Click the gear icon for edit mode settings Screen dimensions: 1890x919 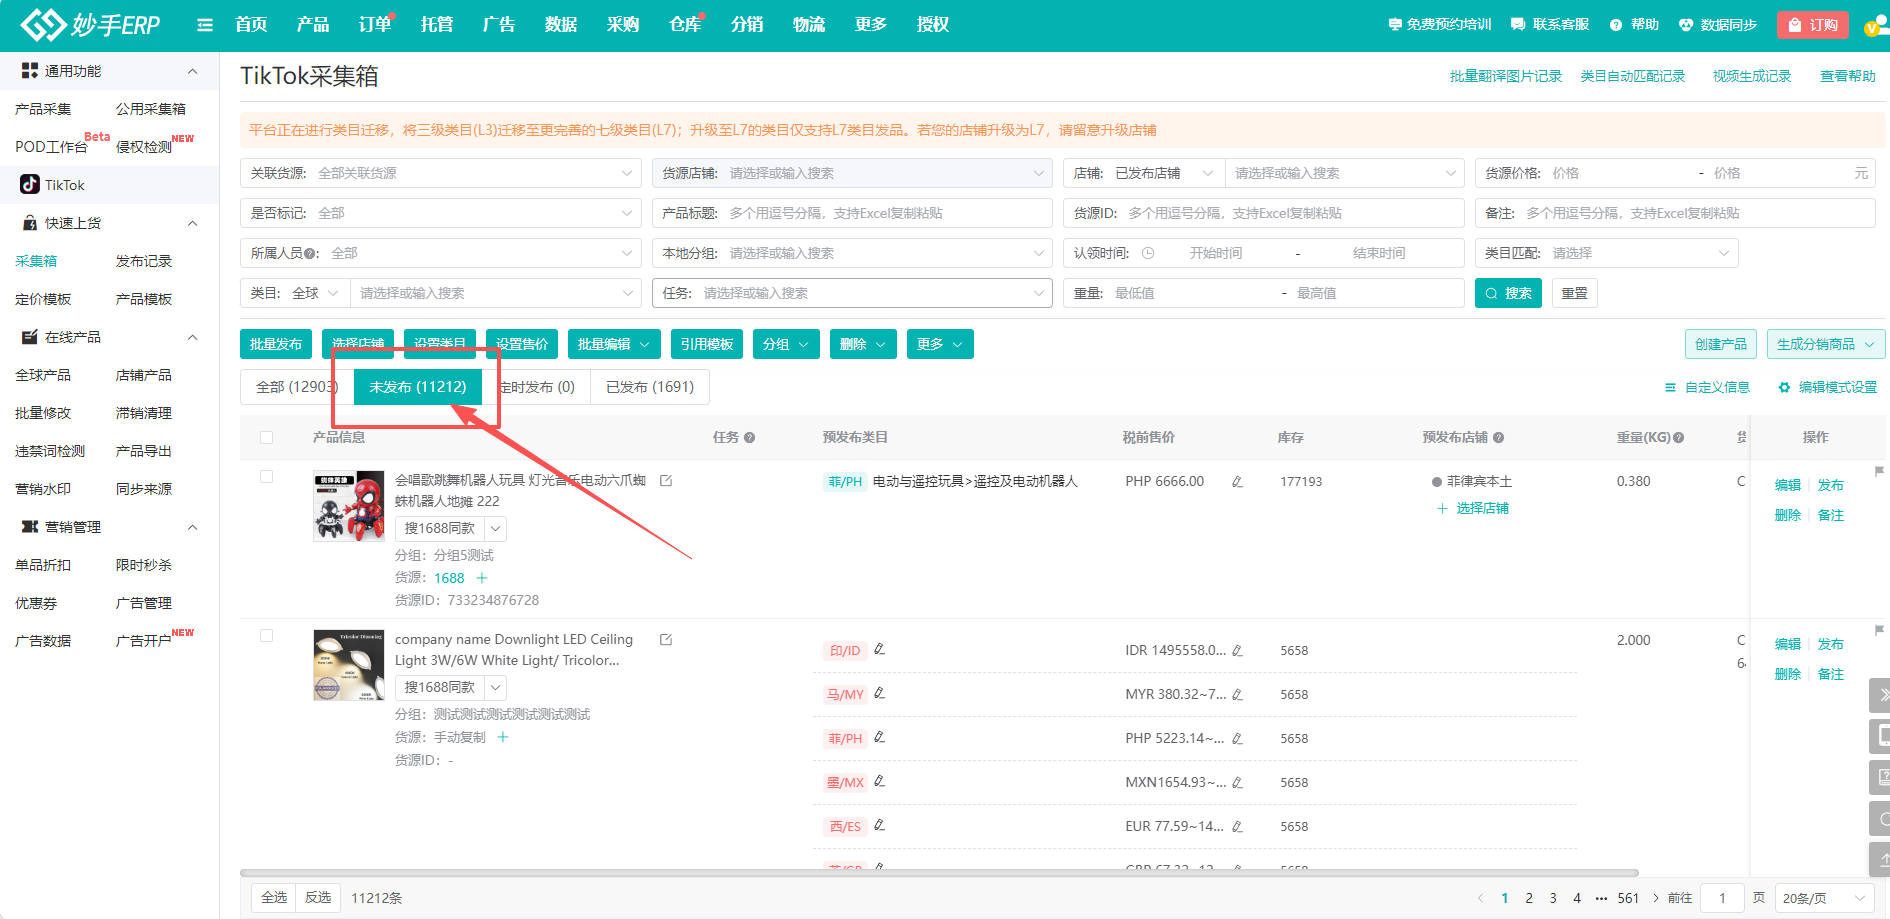tap(1784, 388)
